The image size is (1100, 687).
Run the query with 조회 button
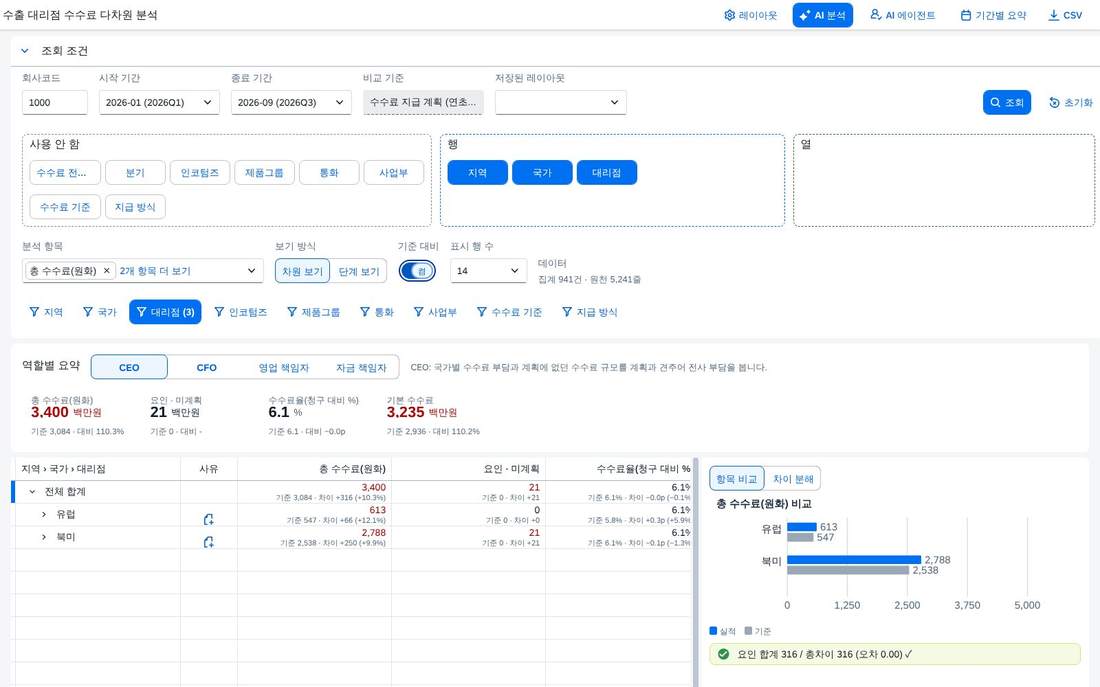[1007, 102]
